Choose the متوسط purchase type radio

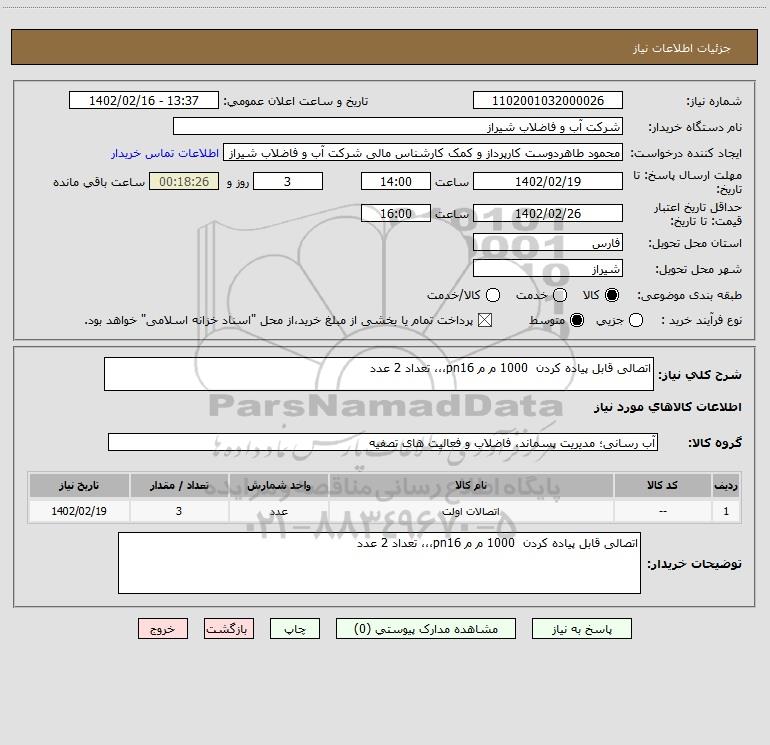pos(577,321)
